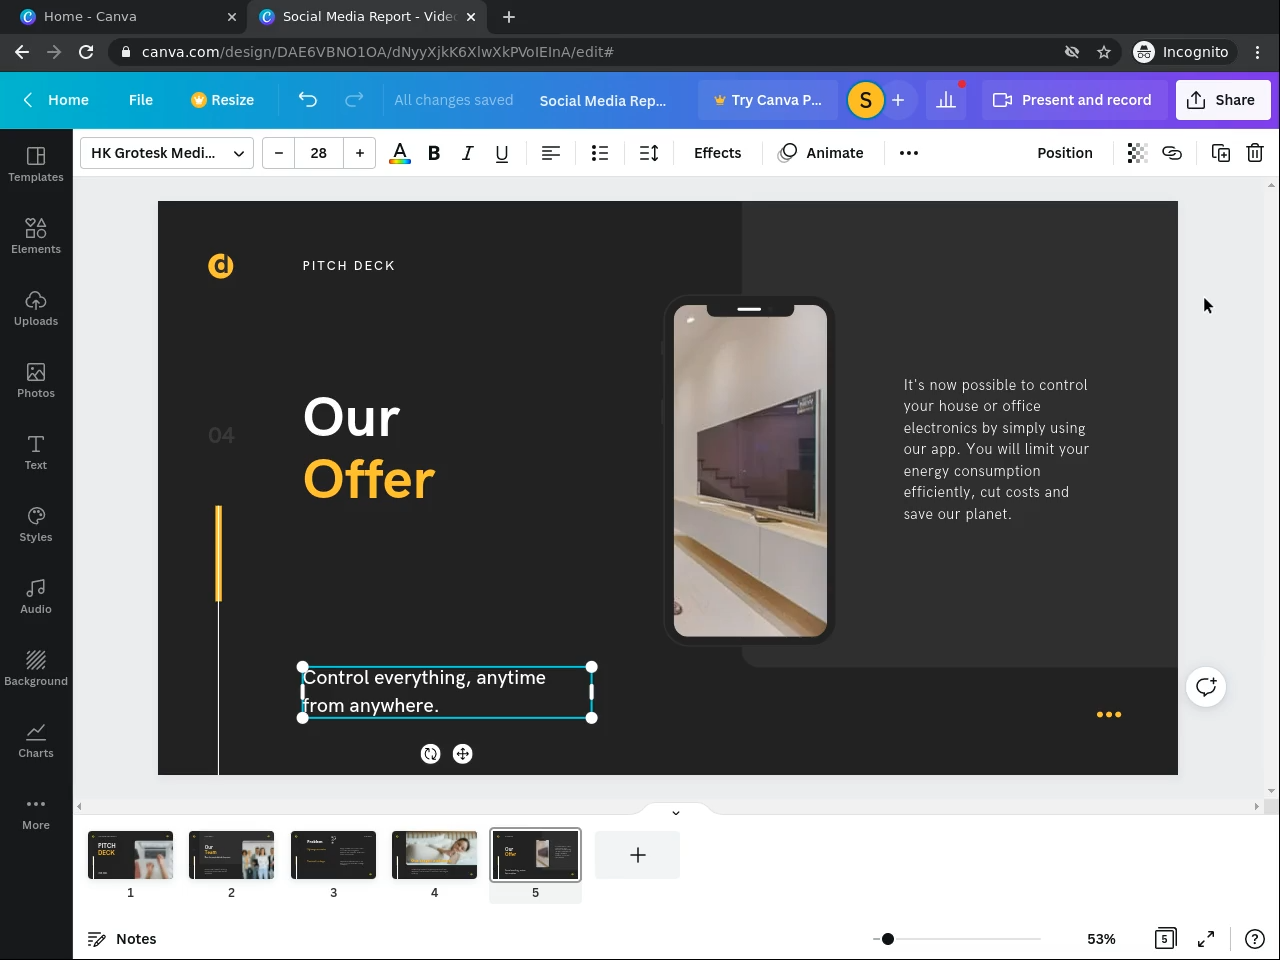Open the Help button
The image size is (1280, 960).
click(x=1254, y=939)
